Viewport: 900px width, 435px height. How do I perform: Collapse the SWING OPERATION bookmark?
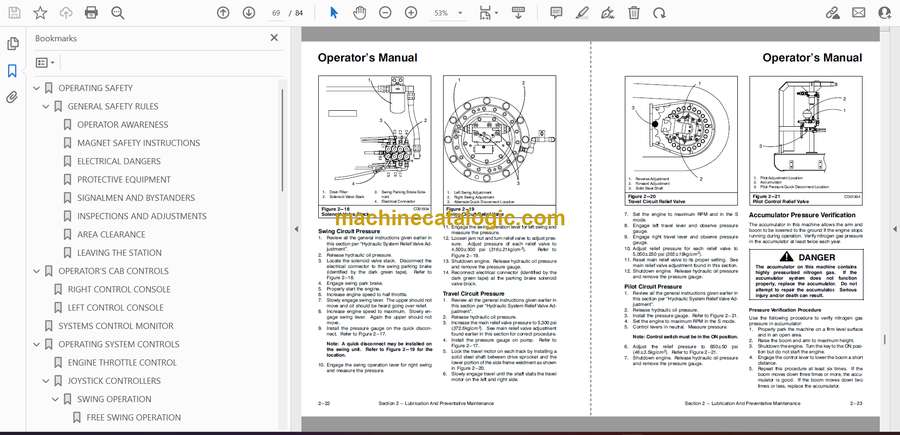55,399
